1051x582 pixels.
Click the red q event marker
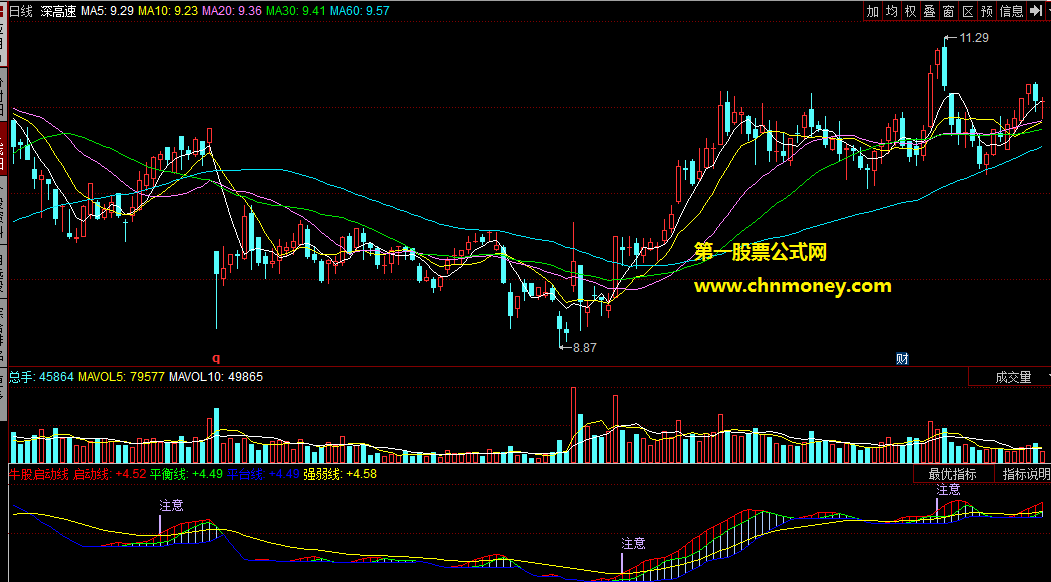[216, 359]
